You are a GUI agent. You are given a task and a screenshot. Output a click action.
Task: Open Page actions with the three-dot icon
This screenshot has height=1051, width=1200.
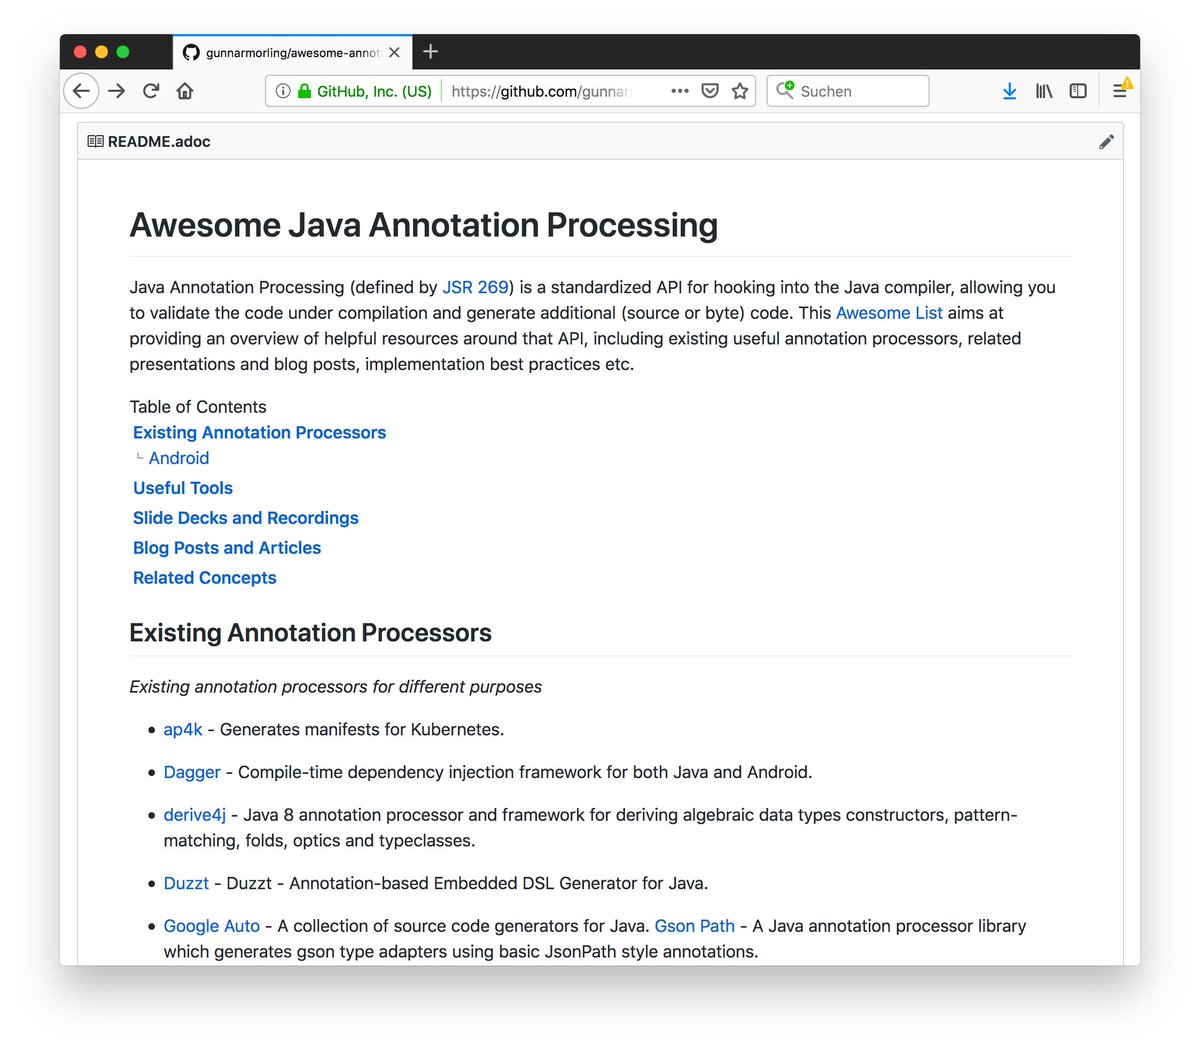click(679, 90)
